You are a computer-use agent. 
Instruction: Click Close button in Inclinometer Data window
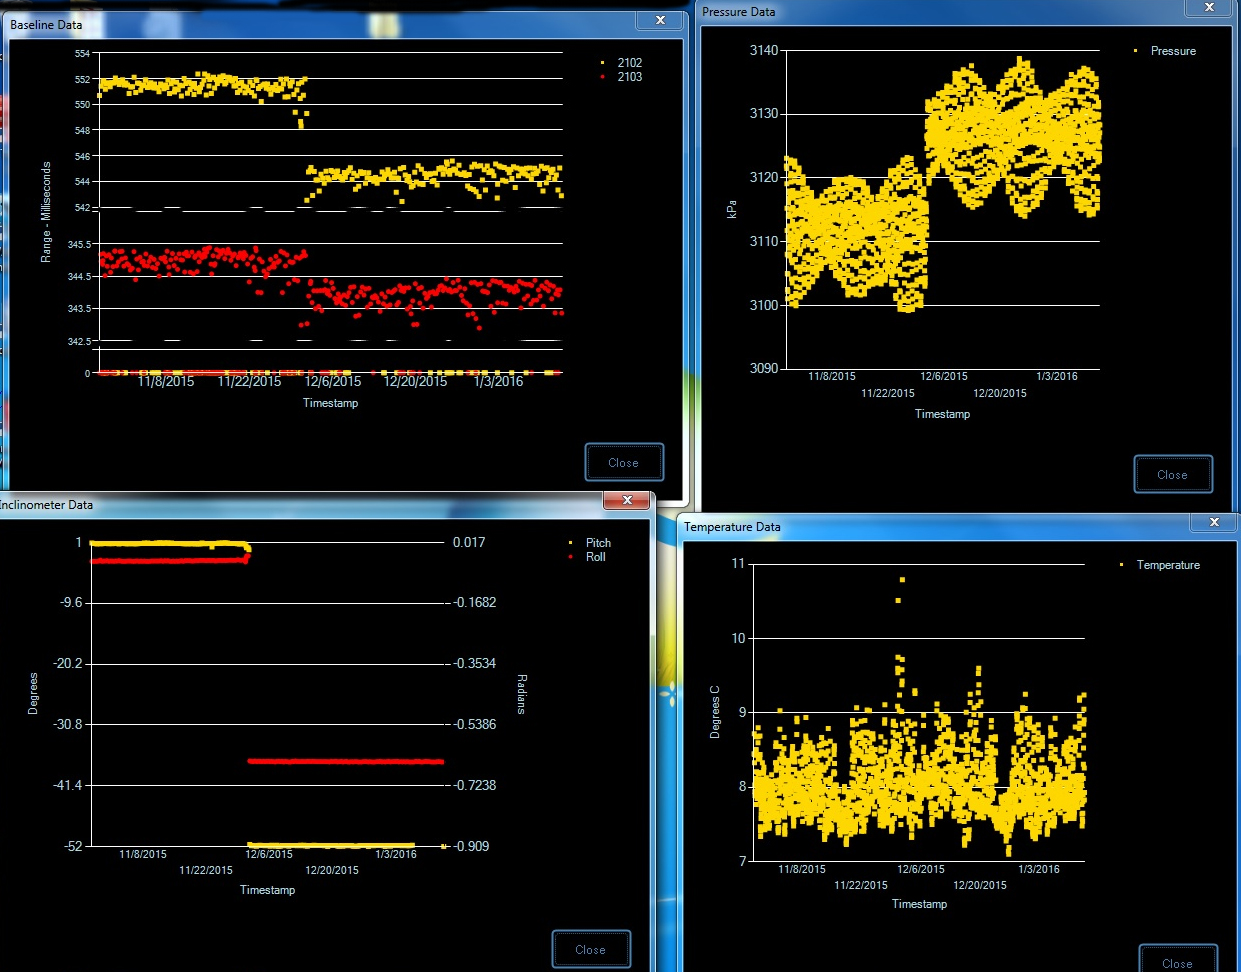tap(590, 949)
